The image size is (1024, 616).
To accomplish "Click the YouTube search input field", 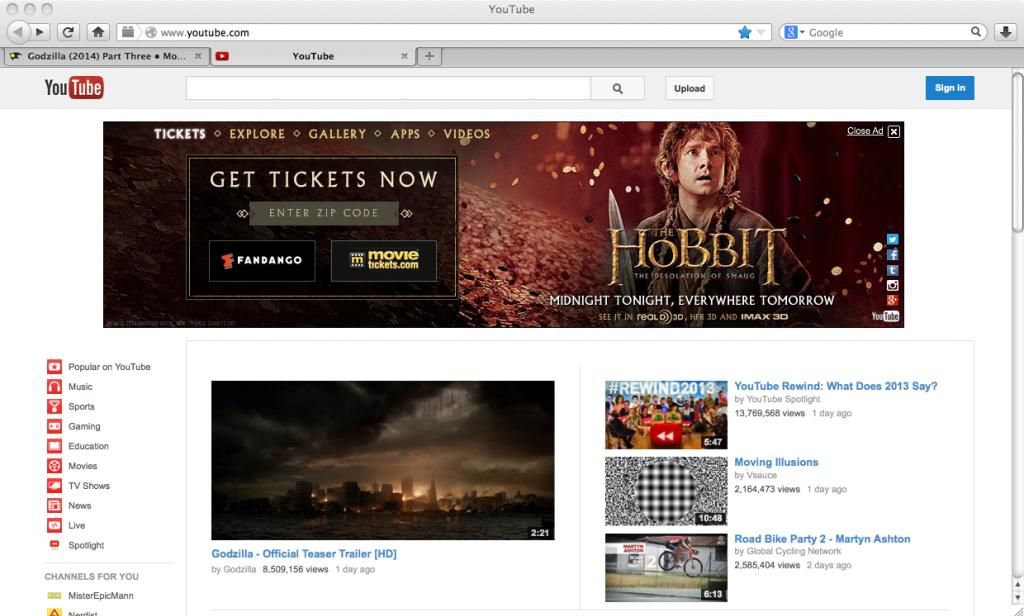I will 388,88.
